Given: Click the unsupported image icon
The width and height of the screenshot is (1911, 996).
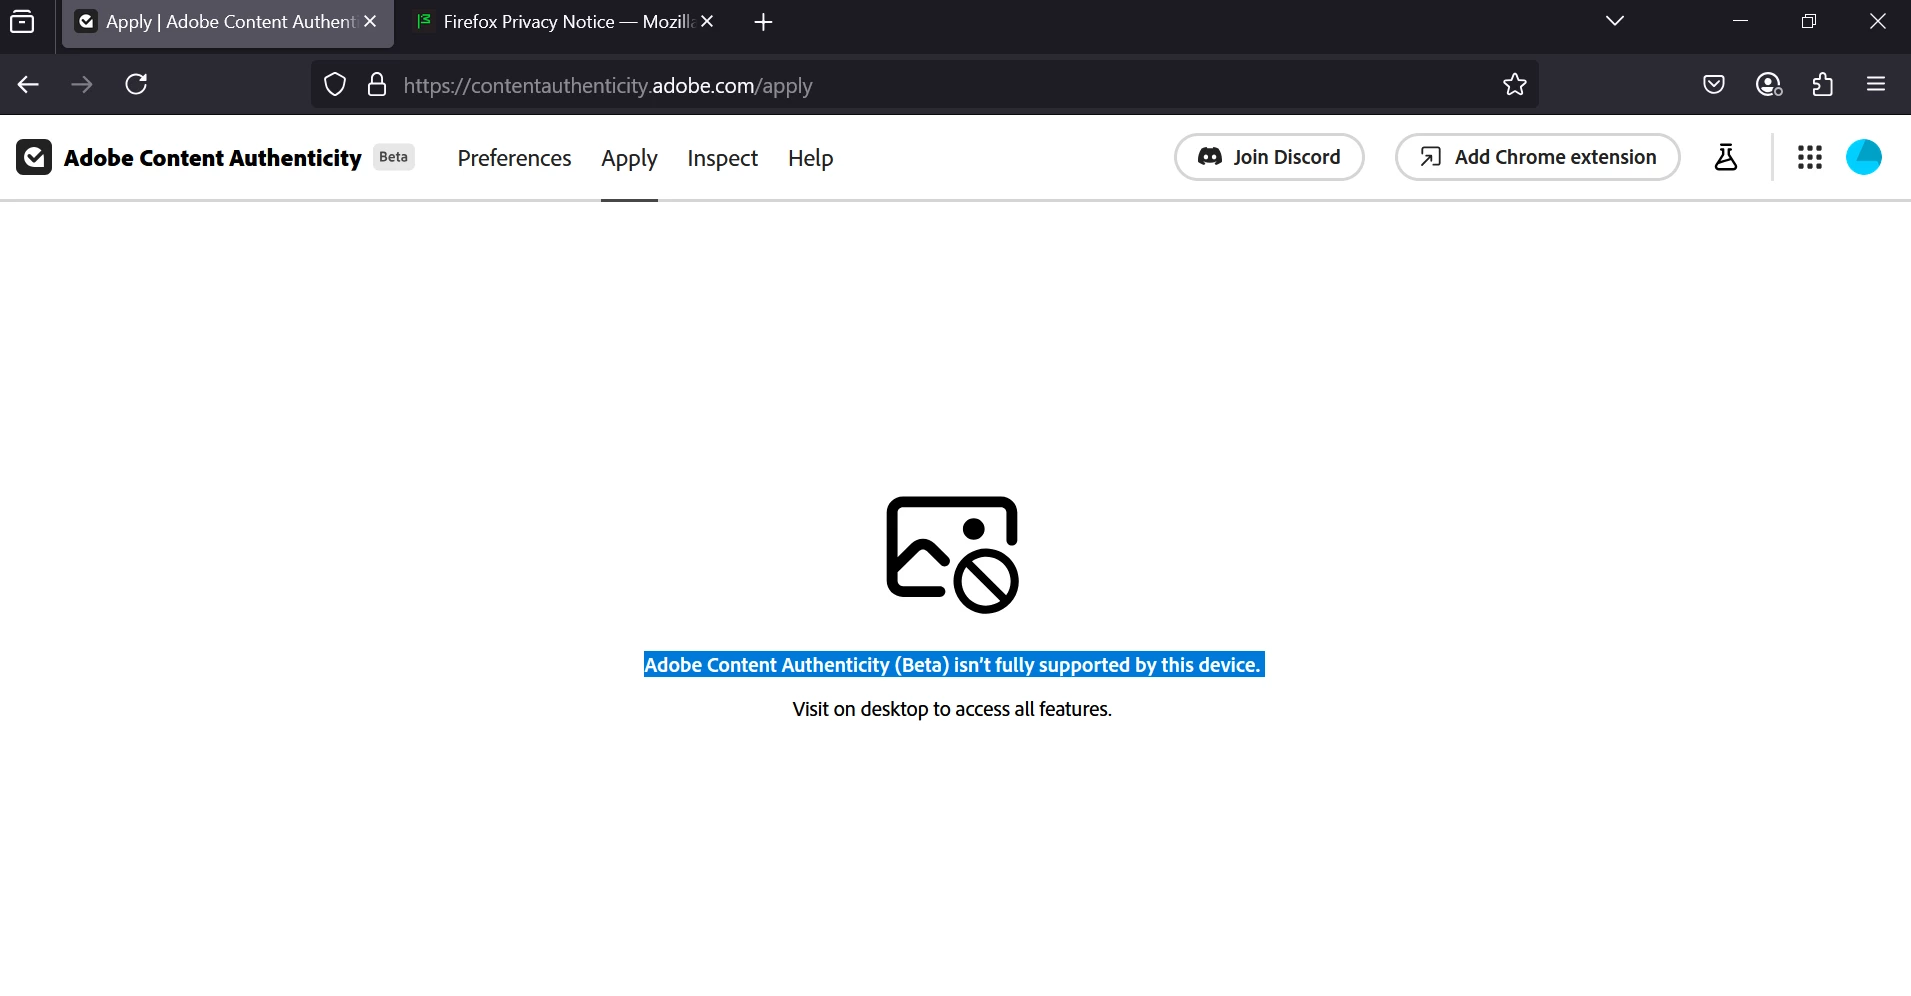Looking at the screenshot, I should (x=952, y=554).
